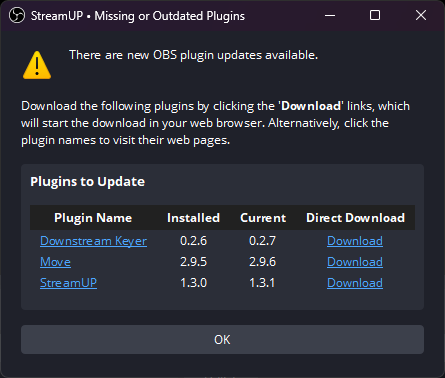Screen dimensions: 445x378
Task: Select the Current column header
Action: [x=263, y=218]
